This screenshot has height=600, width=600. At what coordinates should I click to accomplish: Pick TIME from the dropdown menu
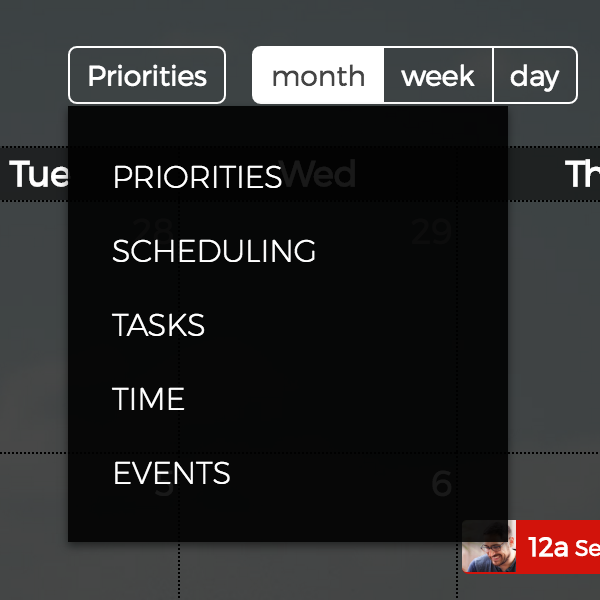pyautogui.click(x=148, y=398)
